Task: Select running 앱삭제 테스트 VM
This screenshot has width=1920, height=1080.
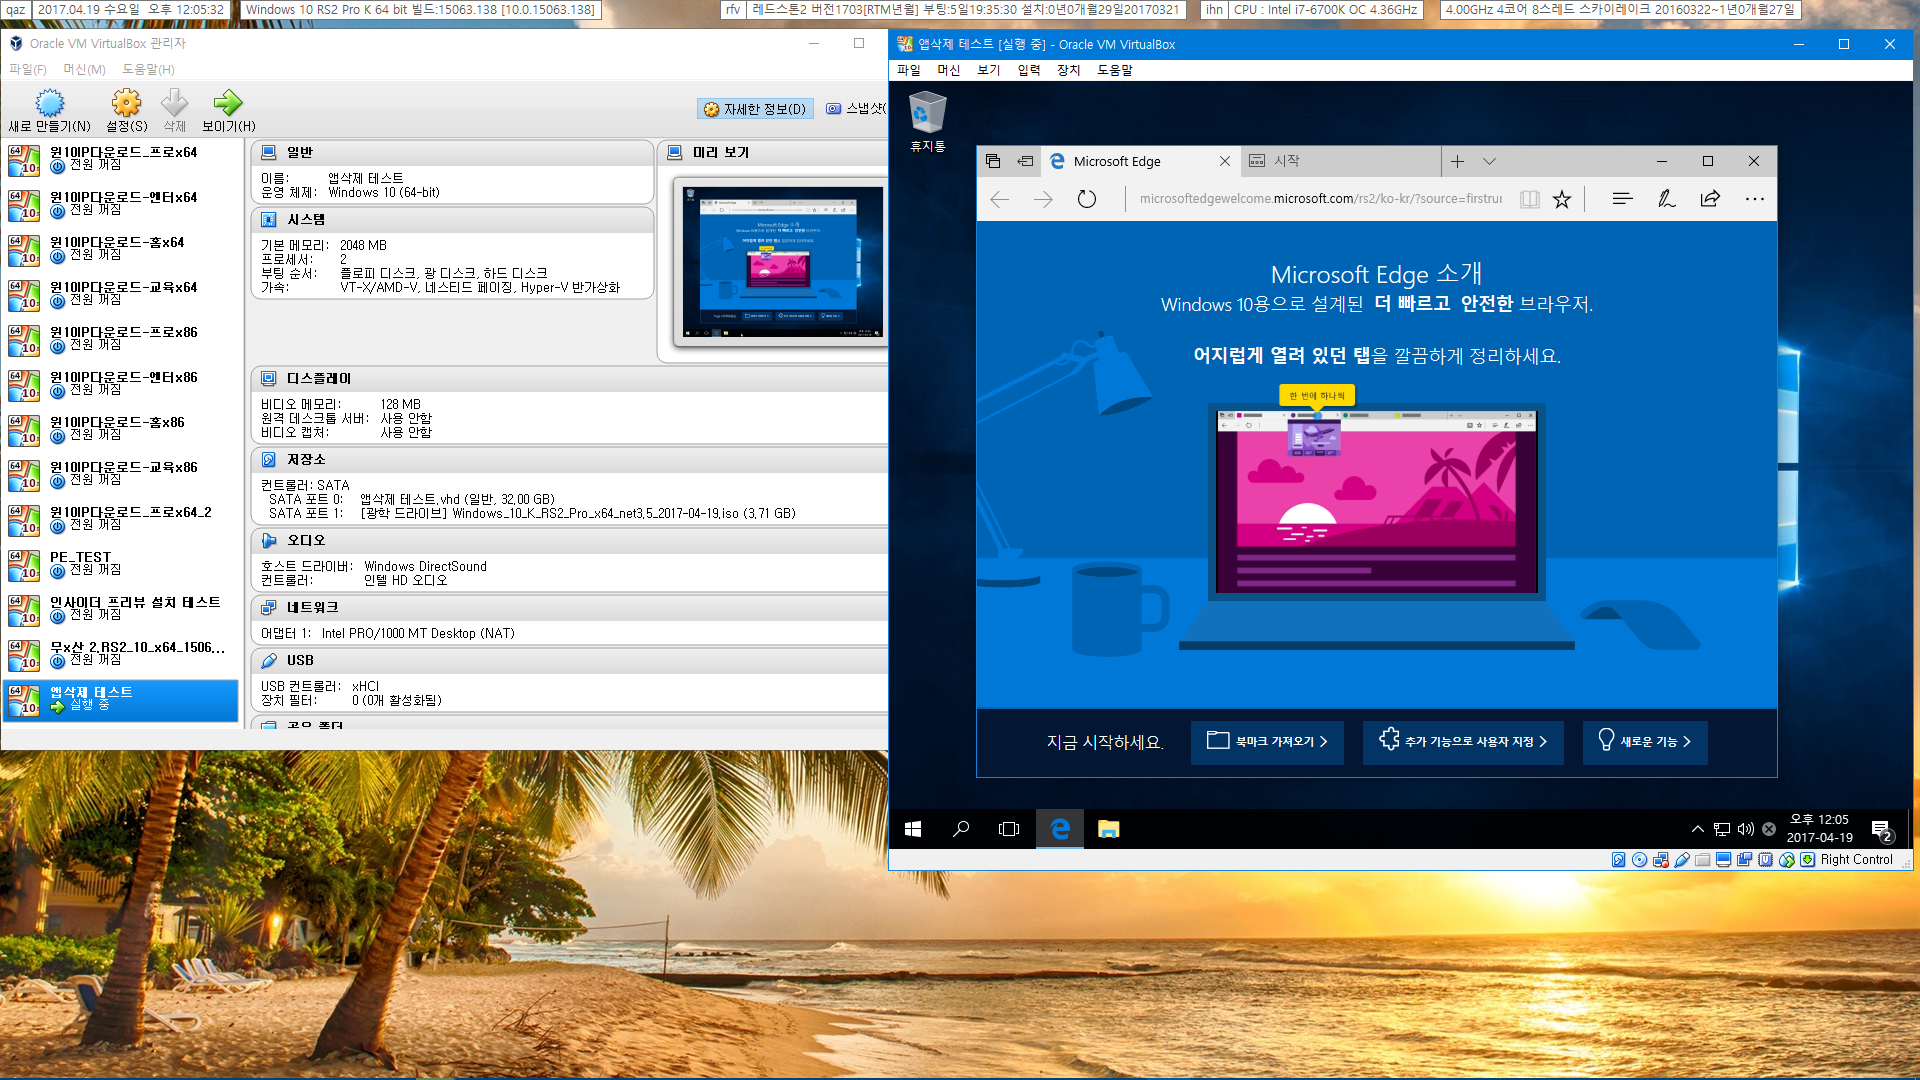Action: click(121, 700)
